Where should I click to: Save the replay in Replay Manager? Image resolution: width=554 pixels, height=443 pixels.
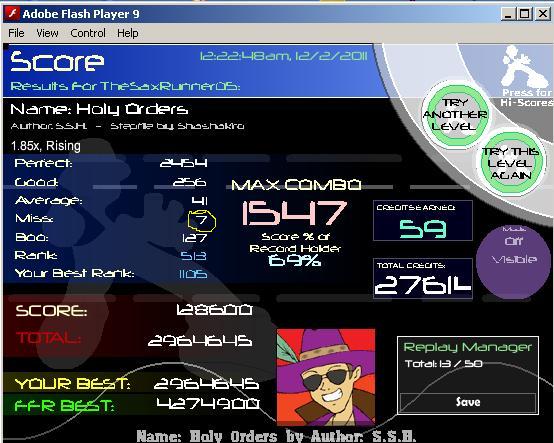pyautogui.click(x=468, y=402)
